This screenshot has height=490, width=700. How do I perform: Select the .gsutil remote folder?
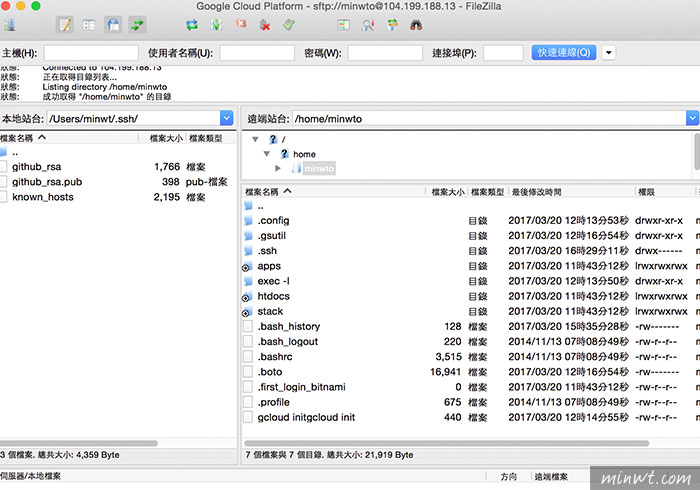[471, 236]
